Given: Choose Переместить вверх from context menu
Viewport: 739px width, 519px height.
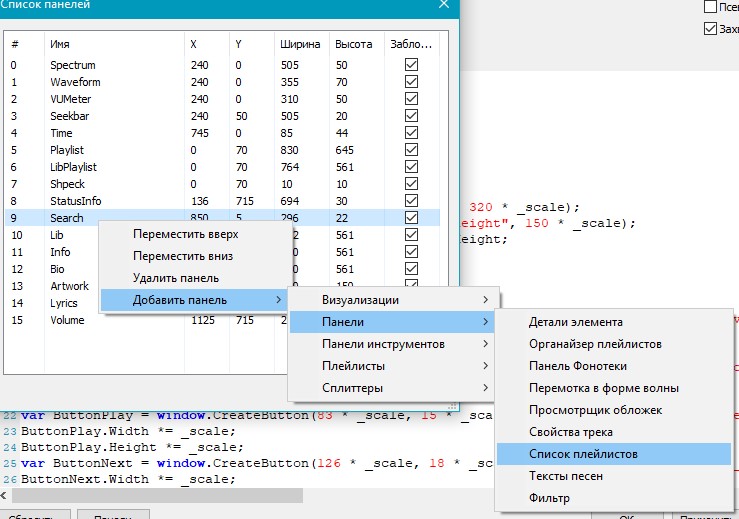Looking at the screenshot, I should click(x=186, y=234).
